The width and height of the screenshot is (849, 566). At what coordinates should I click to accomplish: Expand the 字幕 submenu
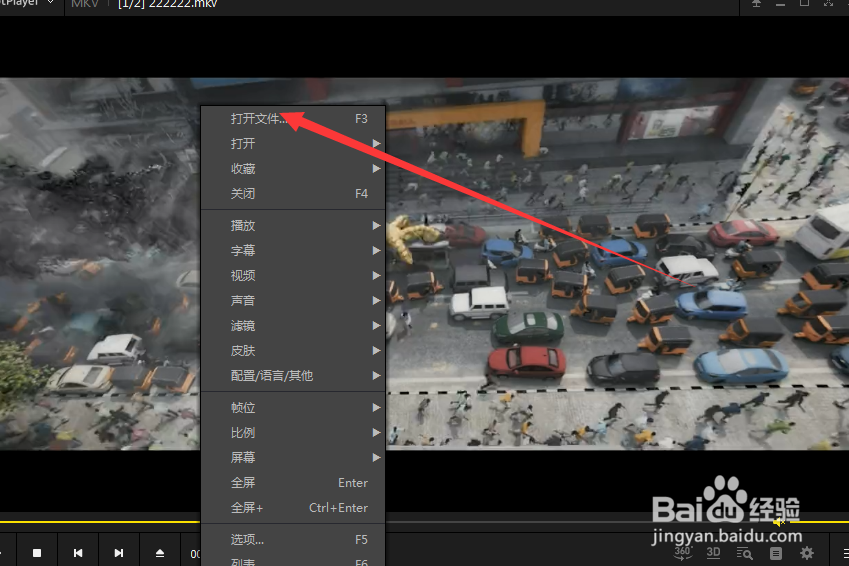pyautogui.click(x=292, y=250)
